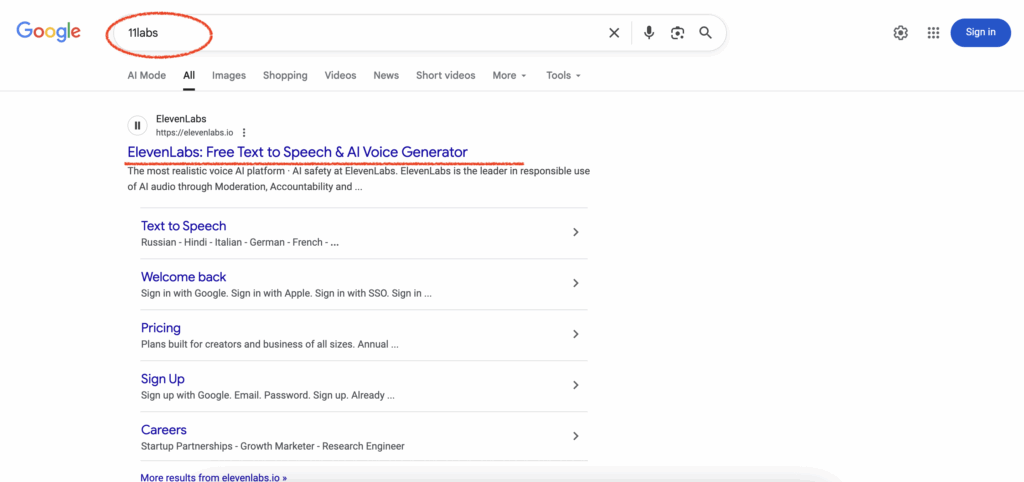Image resolution: width=1024 pixels, height=482 pixels.
Task: Expand the More search filters dropdown
Action: point(509,75)
